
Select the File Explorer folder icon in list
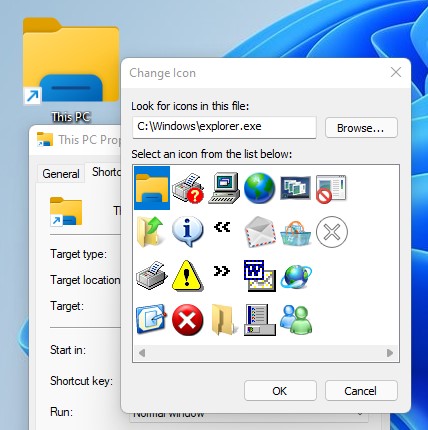click(152, 188)
